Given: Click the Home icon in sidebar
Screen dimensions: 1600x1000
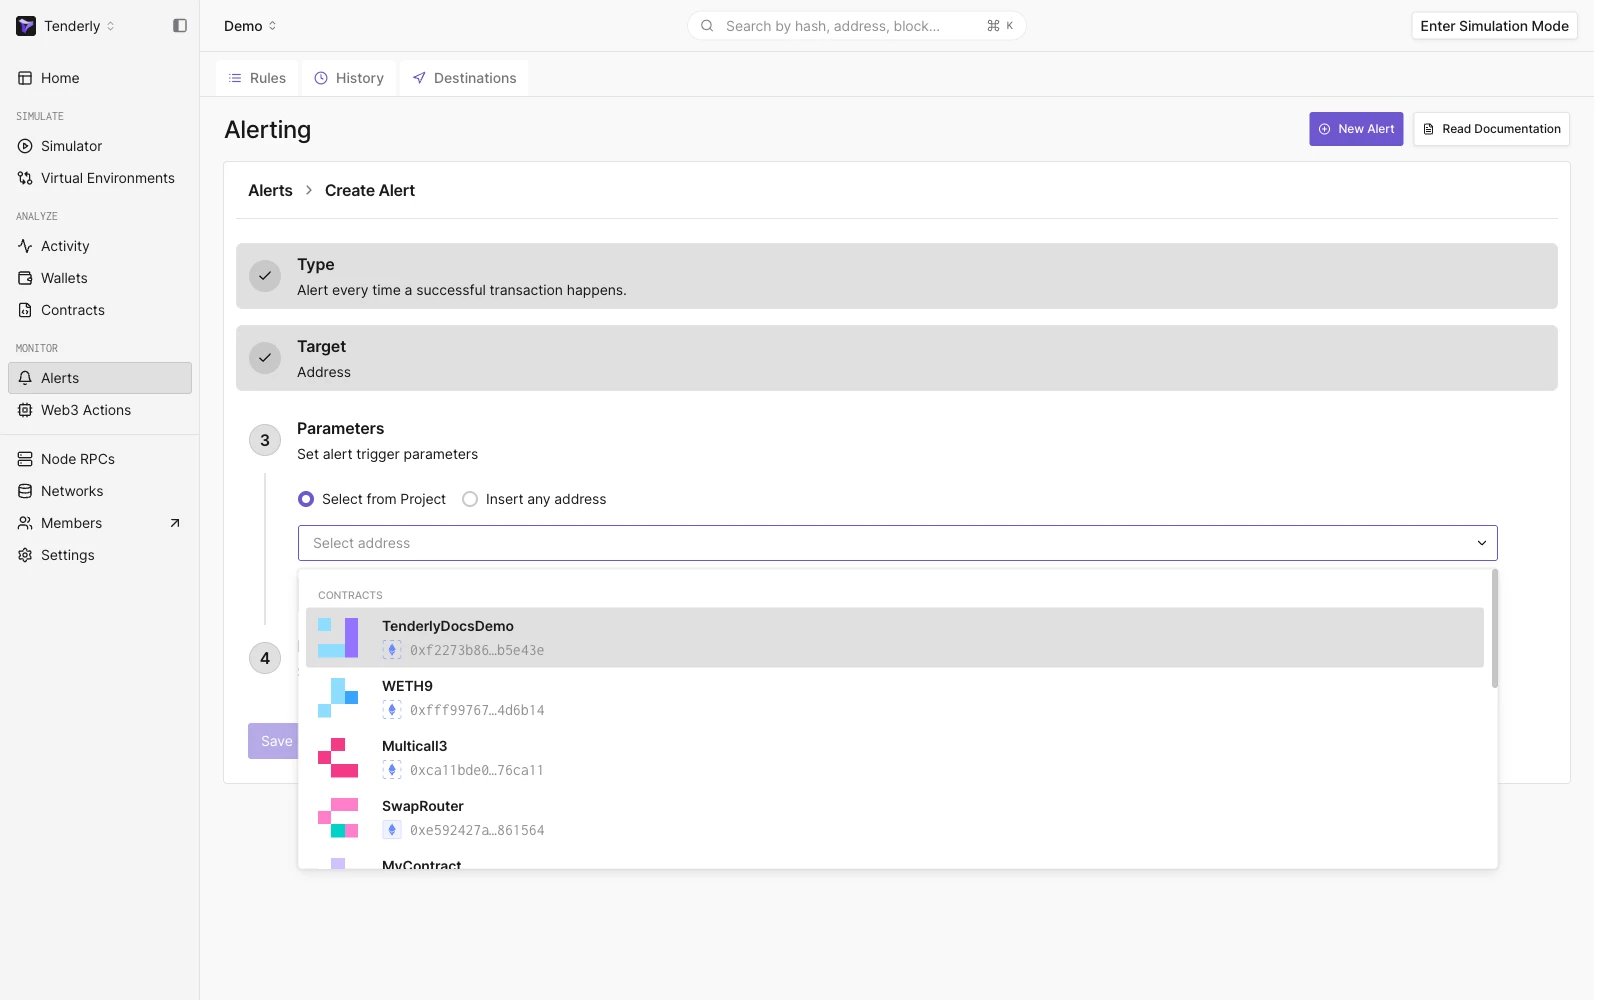Looking at the screenshot, I should point(25,78).
